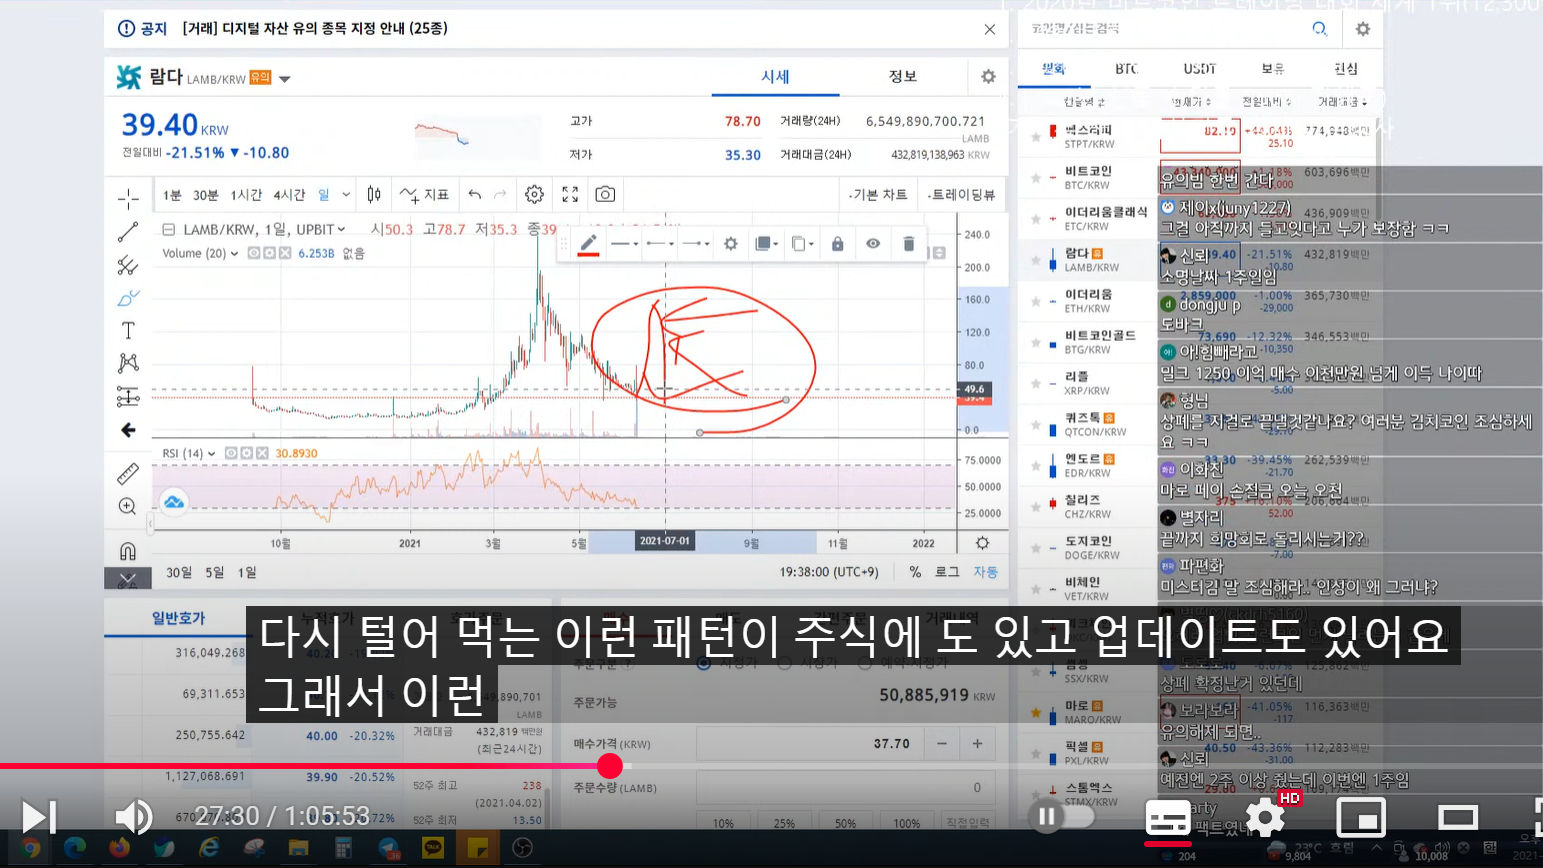Select the brush drawing tool
The image size is (1543, 868).
pyautogui.click(x=128, y=298)
